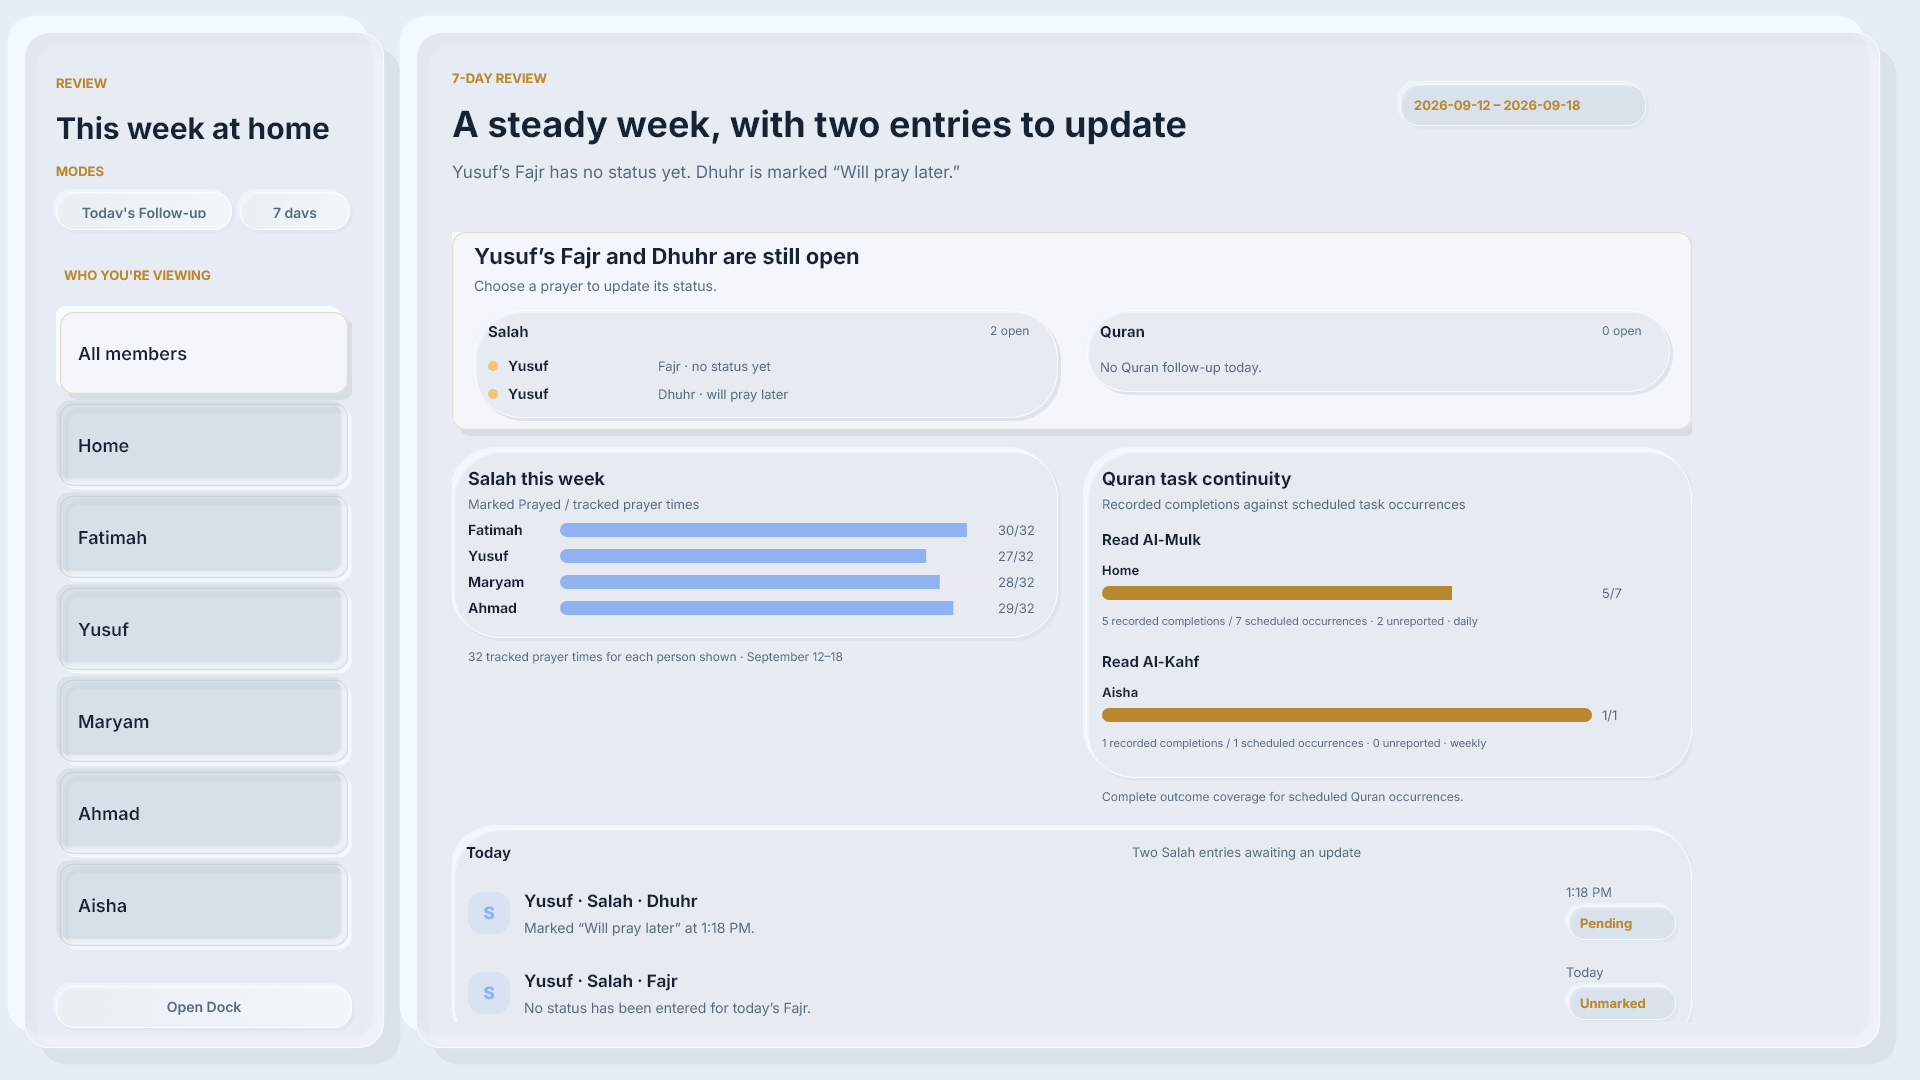Click 'Marked "Will pray later" at 1:18 PM.' text
This screenshot has width=1920, height=1080.
(x=639, y=928)
